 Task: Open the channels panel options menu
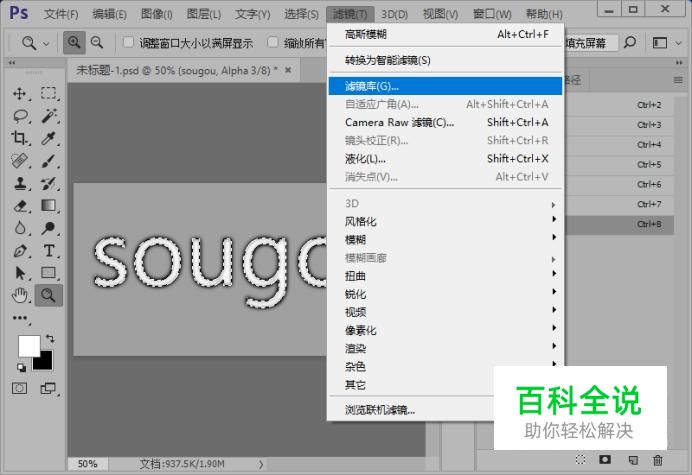(x=678, y=80)
